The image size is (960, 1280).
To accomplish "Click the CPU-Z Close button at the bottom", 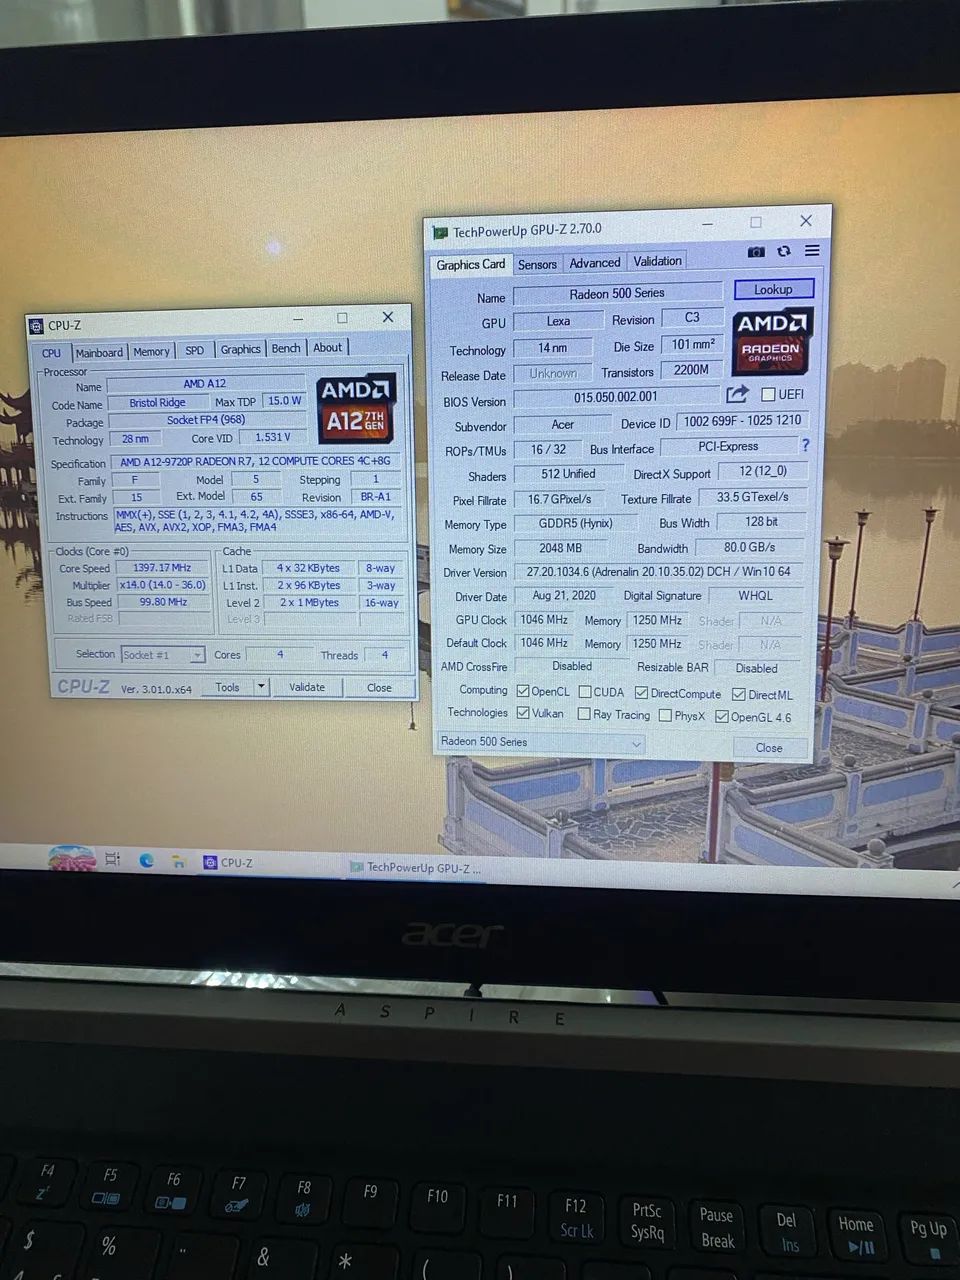I will click(x=379, y=687).
